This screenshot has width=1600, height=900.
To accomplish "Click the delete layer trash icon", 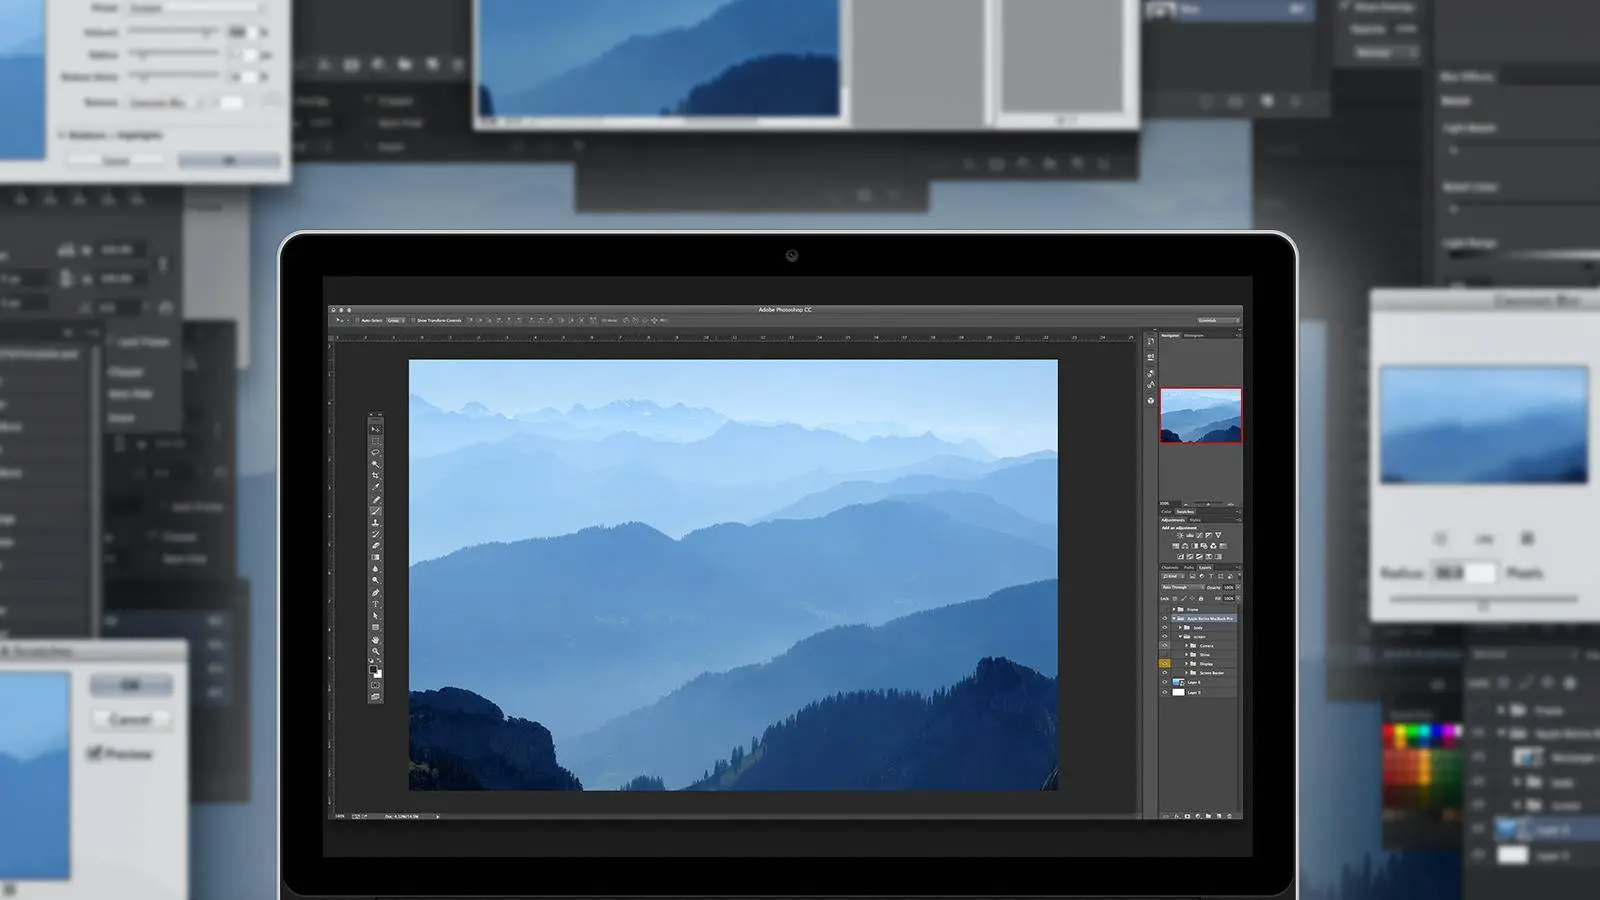I will 1229,816.
